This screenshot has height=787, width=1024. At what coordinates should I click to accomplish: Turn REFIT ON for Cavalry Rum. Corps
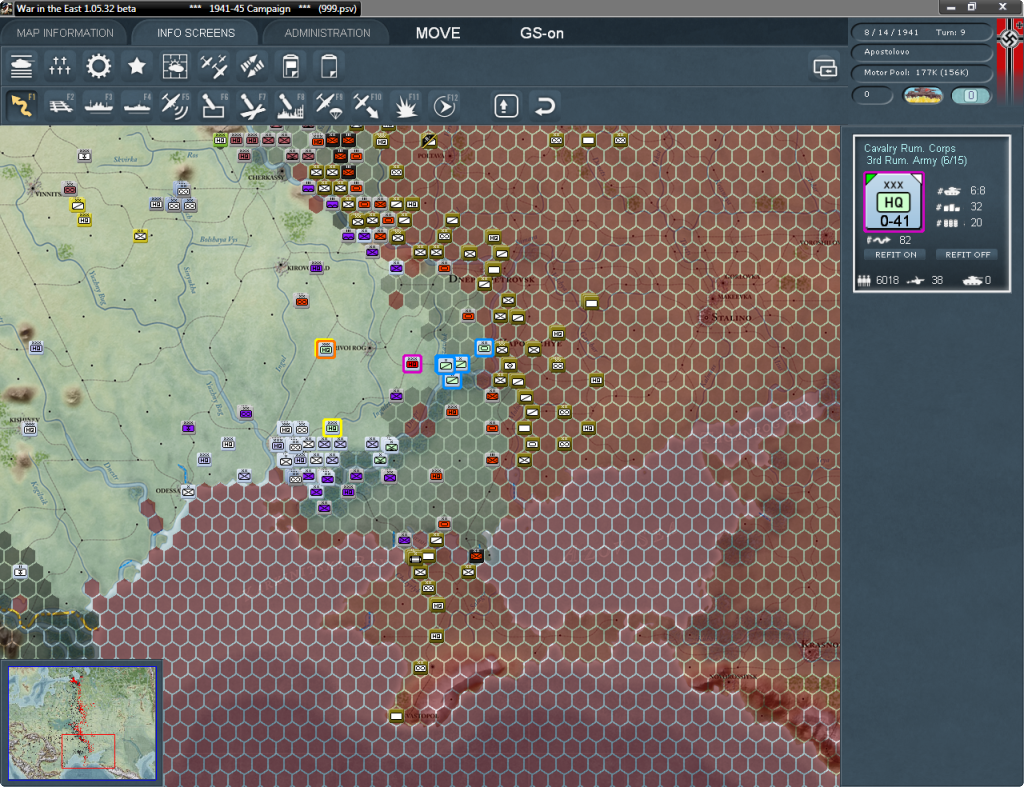tap(895, 255)
